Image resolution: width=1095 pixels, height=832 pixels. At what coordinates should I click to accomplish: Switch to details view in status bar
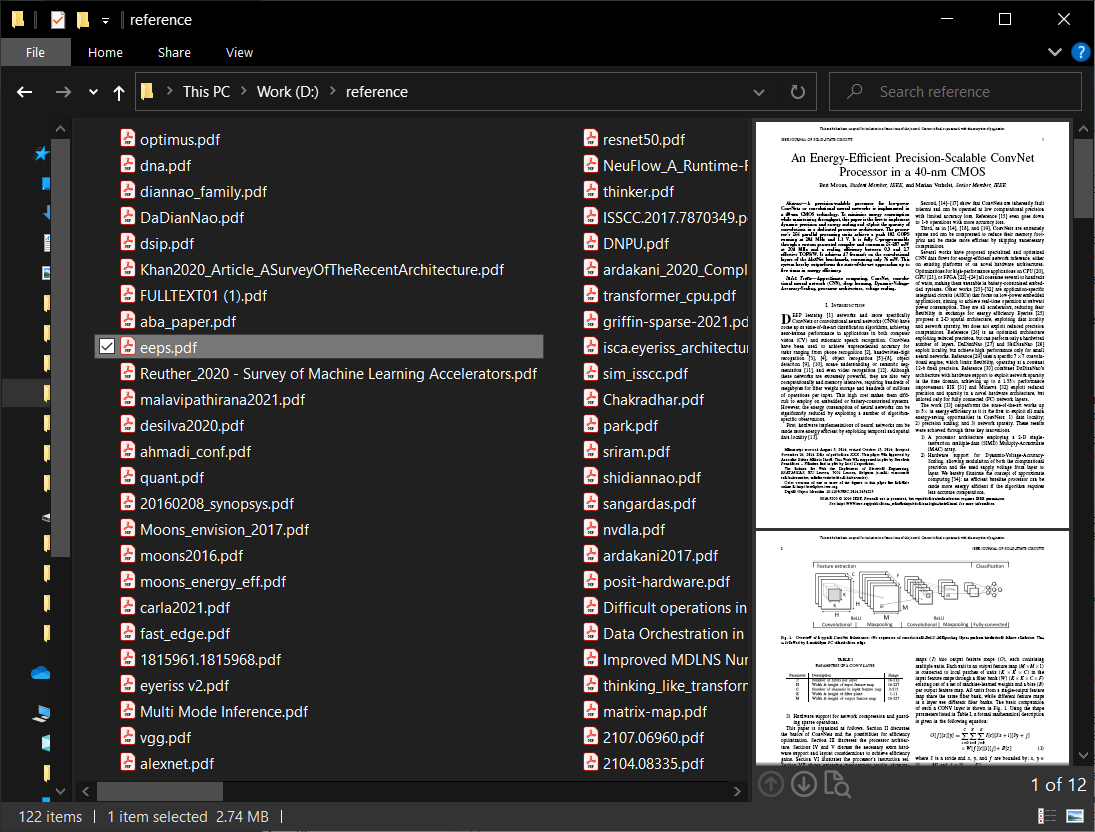point(1048,816)
